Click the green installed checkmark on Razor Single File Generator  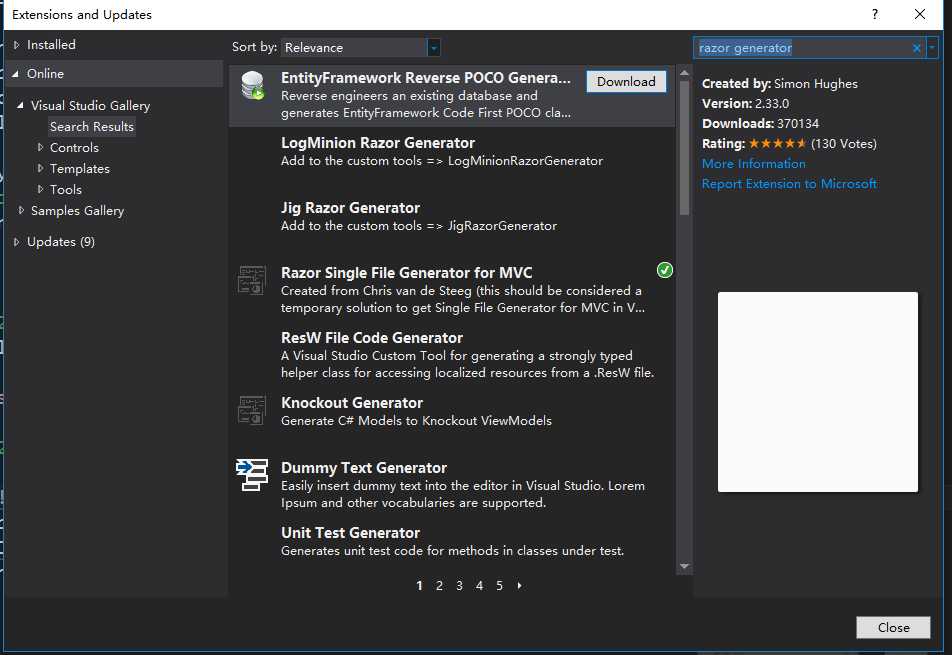[x=665, y=270]
